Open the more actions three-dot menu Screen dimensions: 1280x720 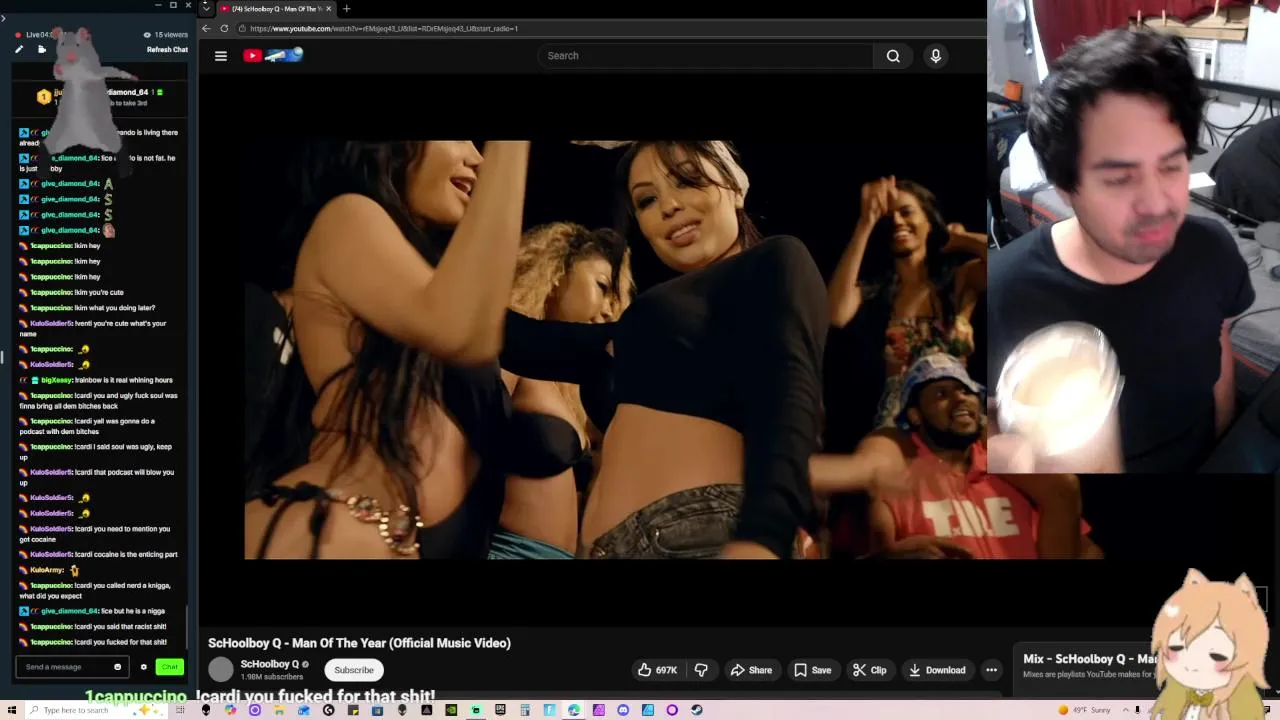tap(991, 670)
